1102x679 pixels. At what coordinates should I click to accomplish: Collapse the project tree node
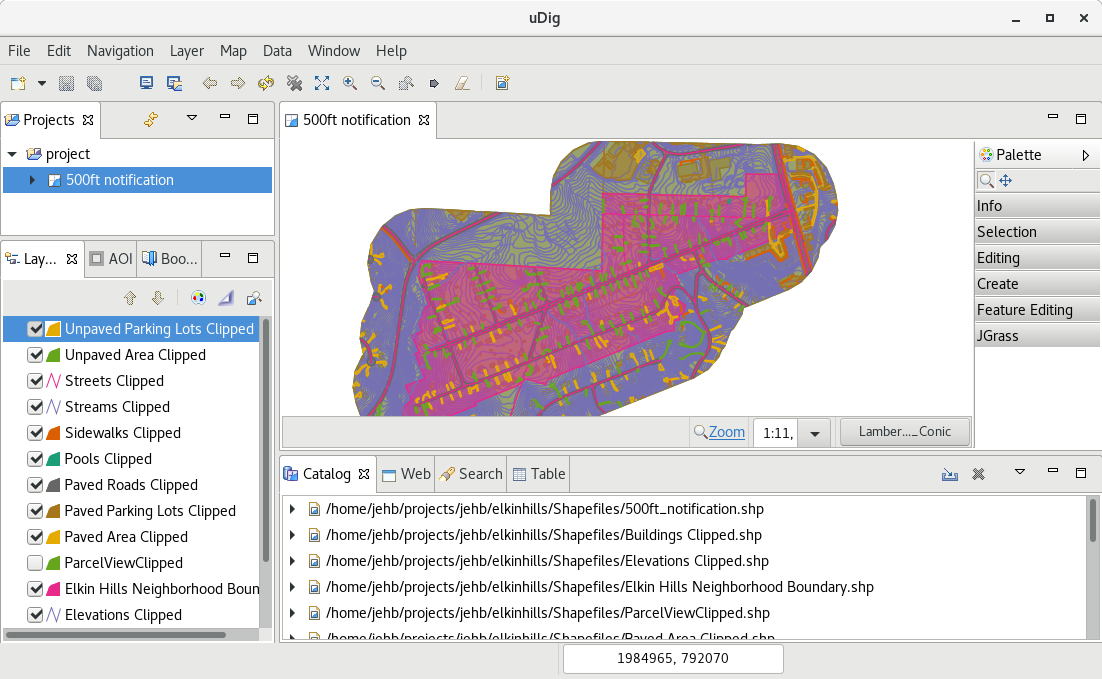12,154
